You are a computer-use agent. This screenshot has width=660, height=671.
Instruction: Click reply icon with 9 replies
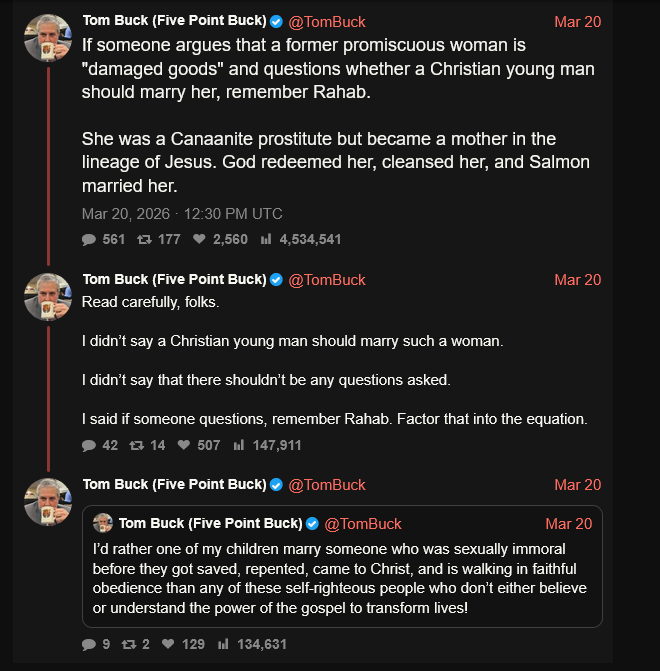(x=89, y=644)
